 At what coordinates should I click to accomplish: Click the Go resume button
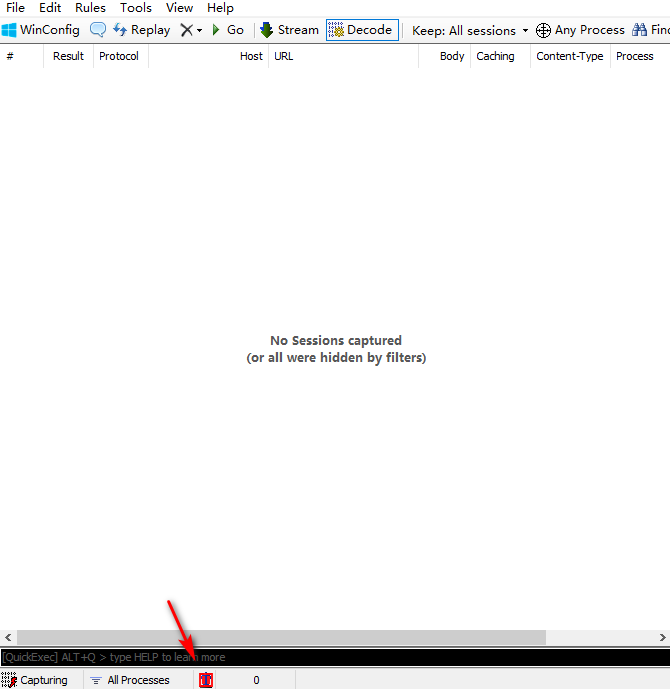pos(228,30)
